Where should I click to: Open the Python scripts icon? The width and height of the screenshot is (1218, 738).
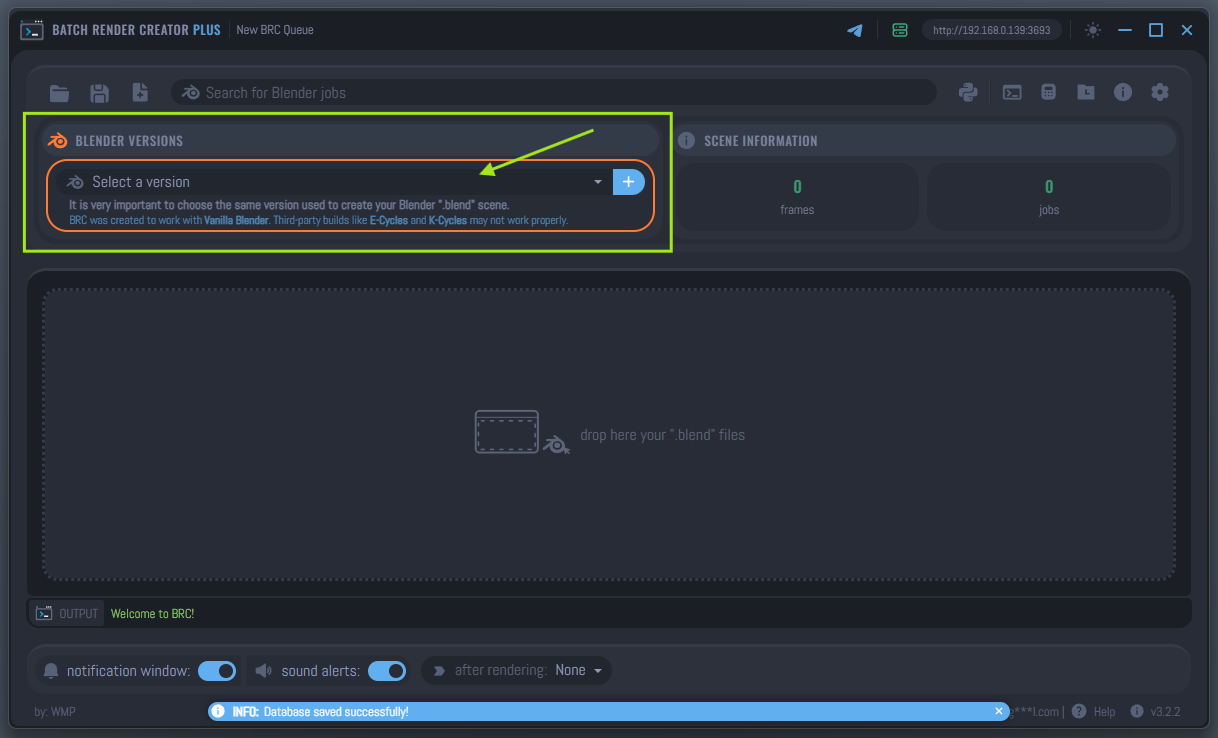pyautogui.click(x=967, y=92)
